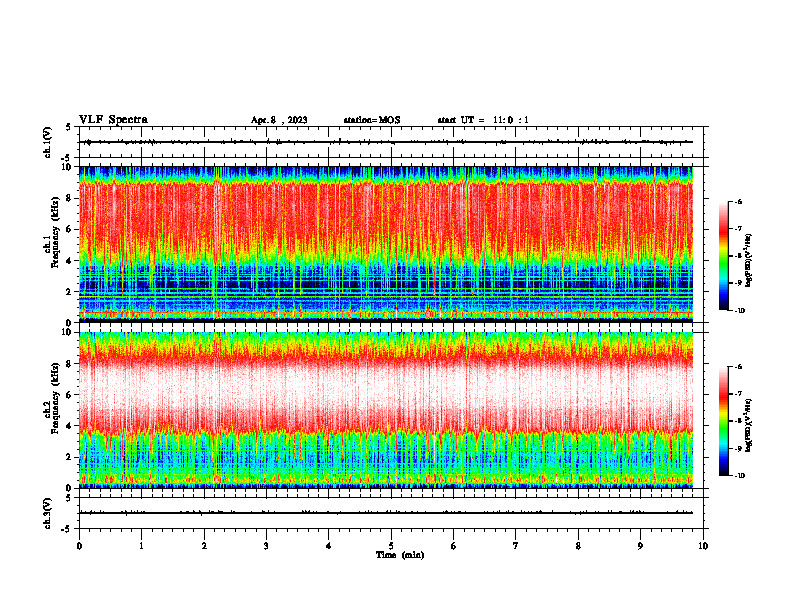
Task: Click the ch.1 spectrogram color bar
Action: (723, 256)
